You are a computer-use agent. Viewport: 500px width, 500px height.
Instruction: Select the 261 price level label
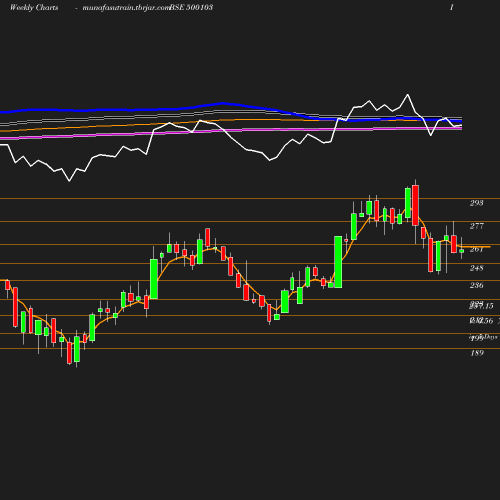click(477, 249)
